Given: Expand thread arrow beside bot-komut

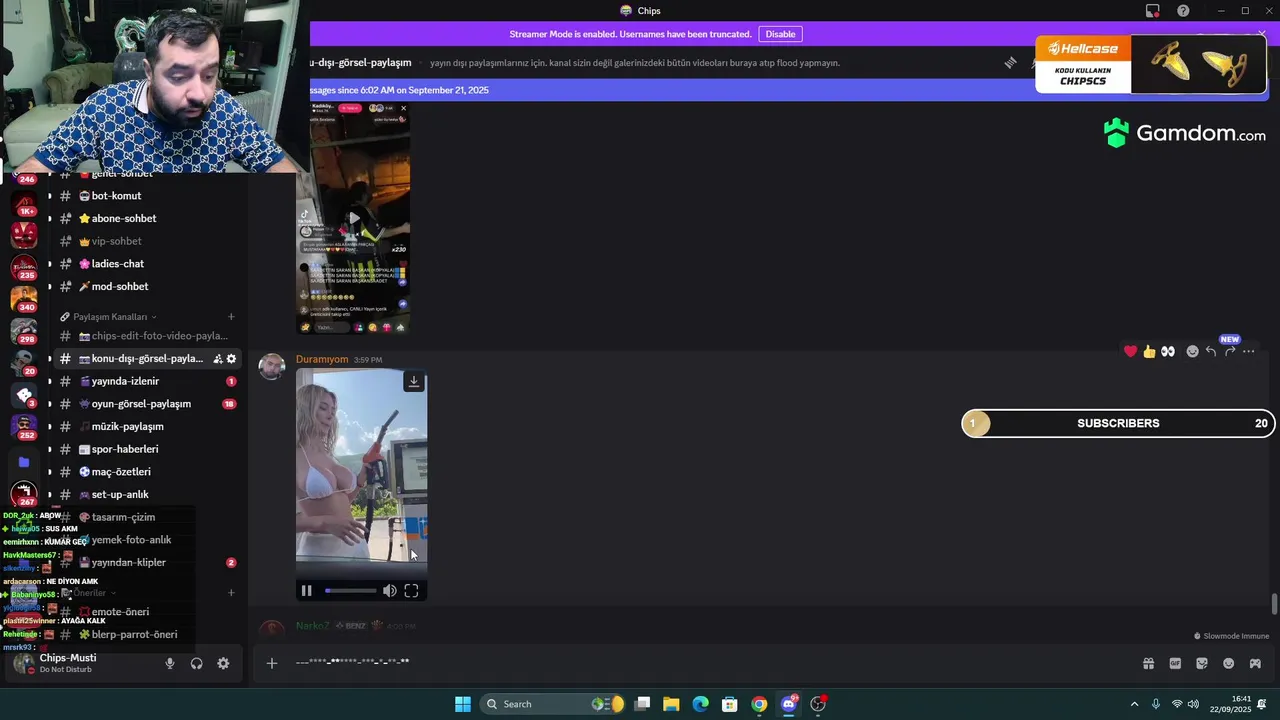Looking at the screenshot, I should point(49,196).
